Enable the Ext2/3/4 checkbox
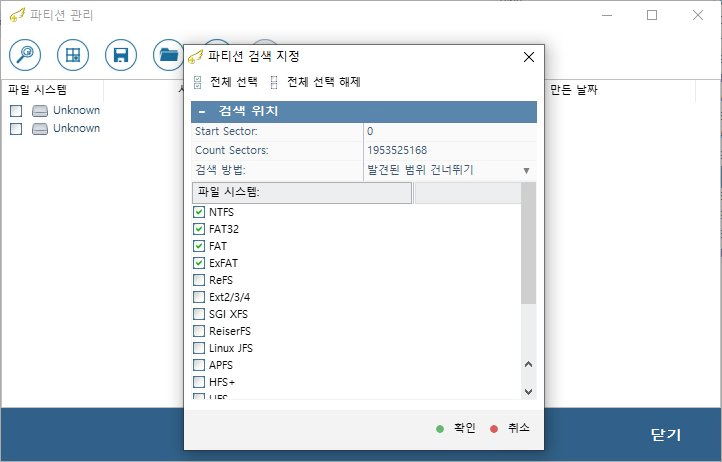The width and height of the screenshot is (722, 462). click(x=199, y=297)
